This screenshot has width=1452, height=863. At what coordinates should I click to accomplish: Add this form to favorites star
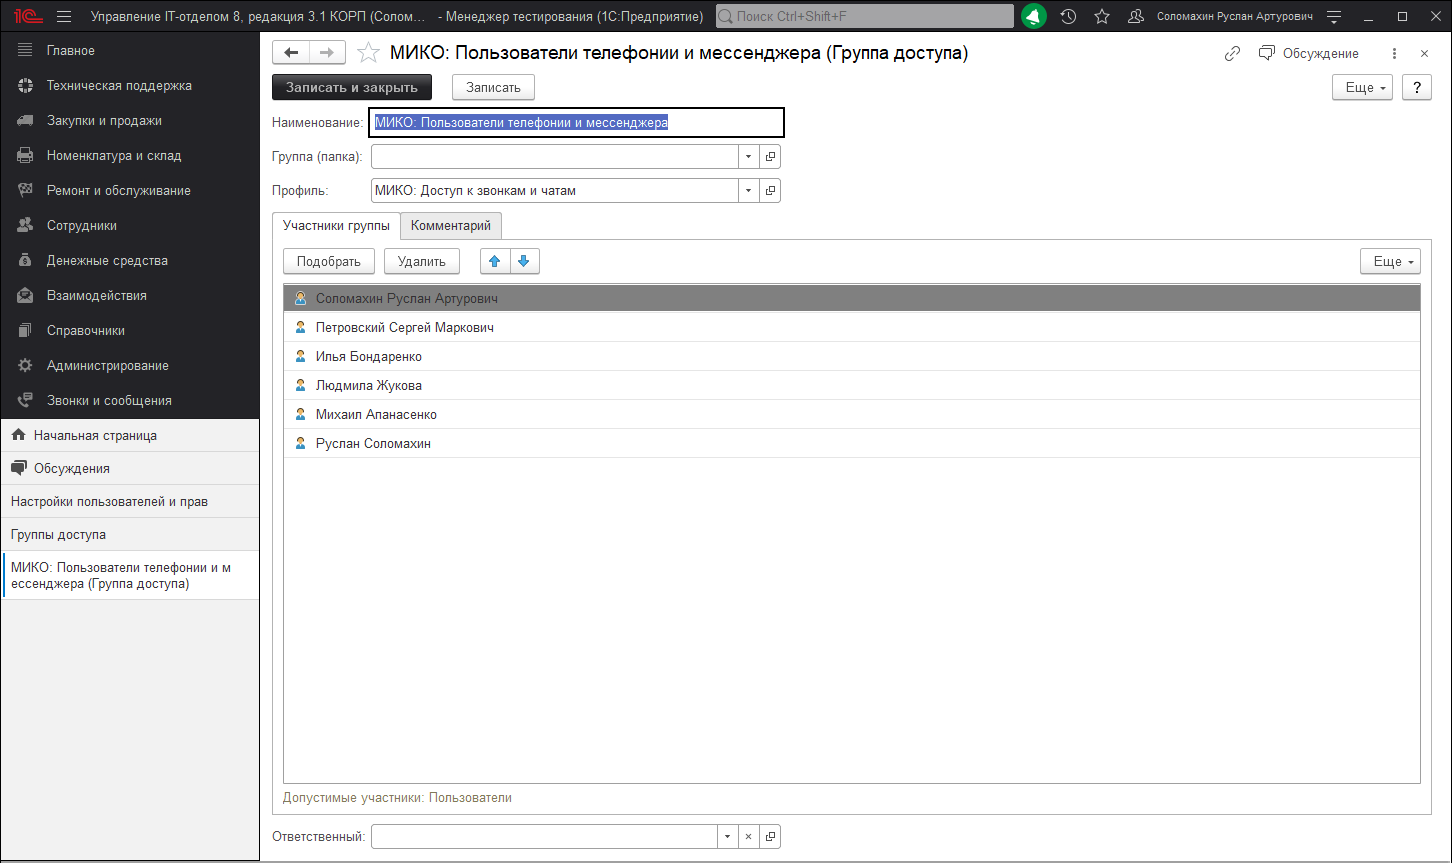pyautogui.click(x=368, y=53)
